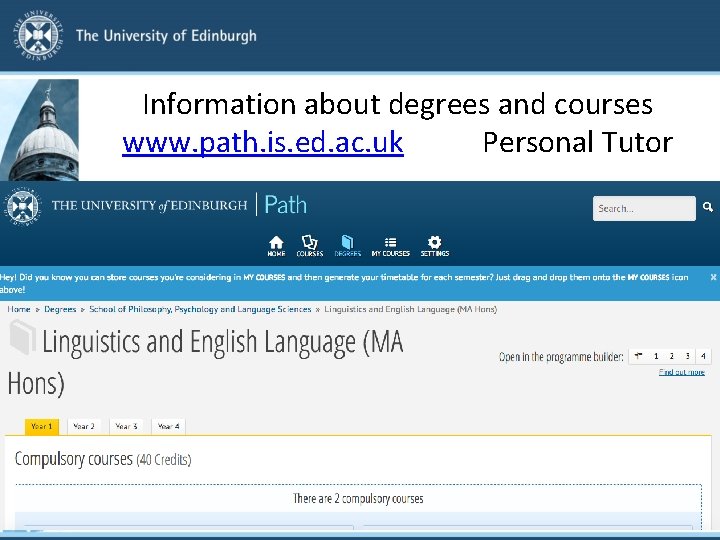This screenshot has width=720, height=540.
Task: Open the programme builder for year 4
Action: click(x=703, y=356)
